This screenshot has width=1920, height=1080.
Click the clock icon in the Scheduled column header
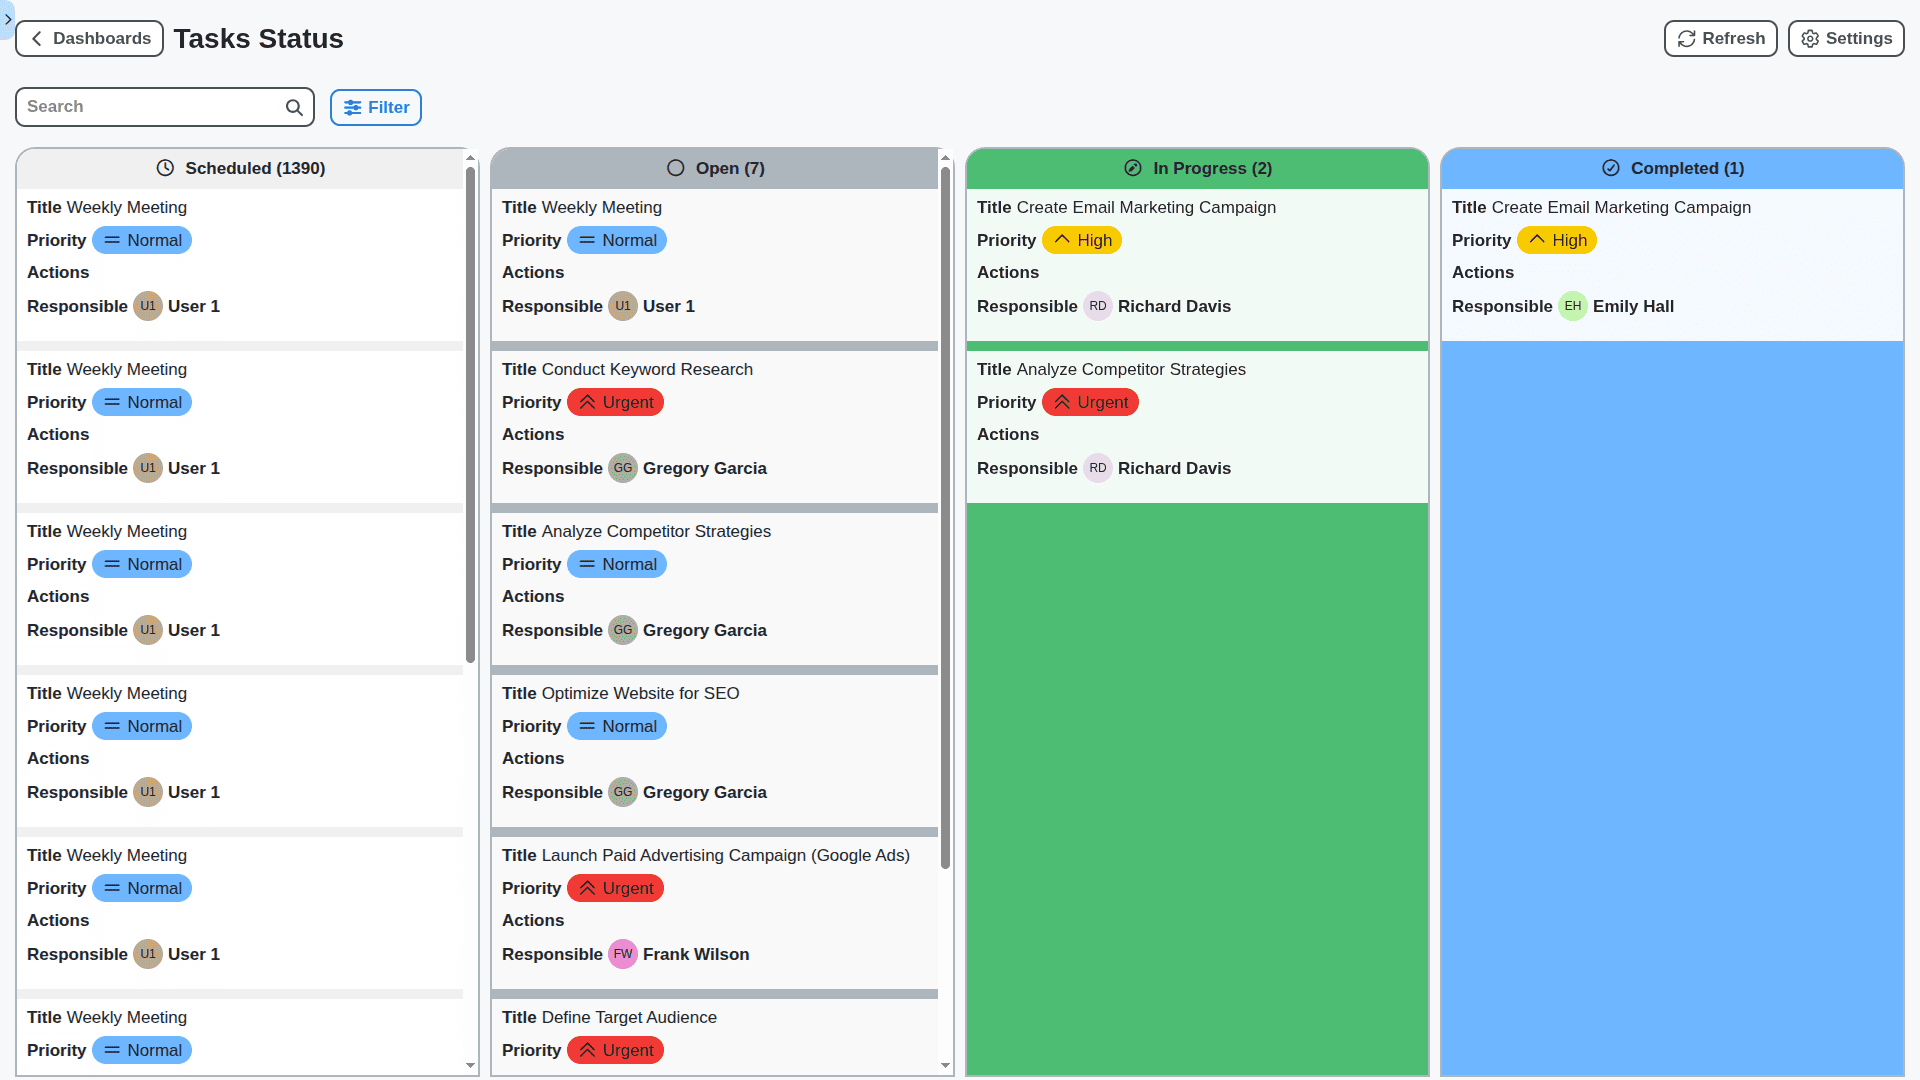point(165,168)
